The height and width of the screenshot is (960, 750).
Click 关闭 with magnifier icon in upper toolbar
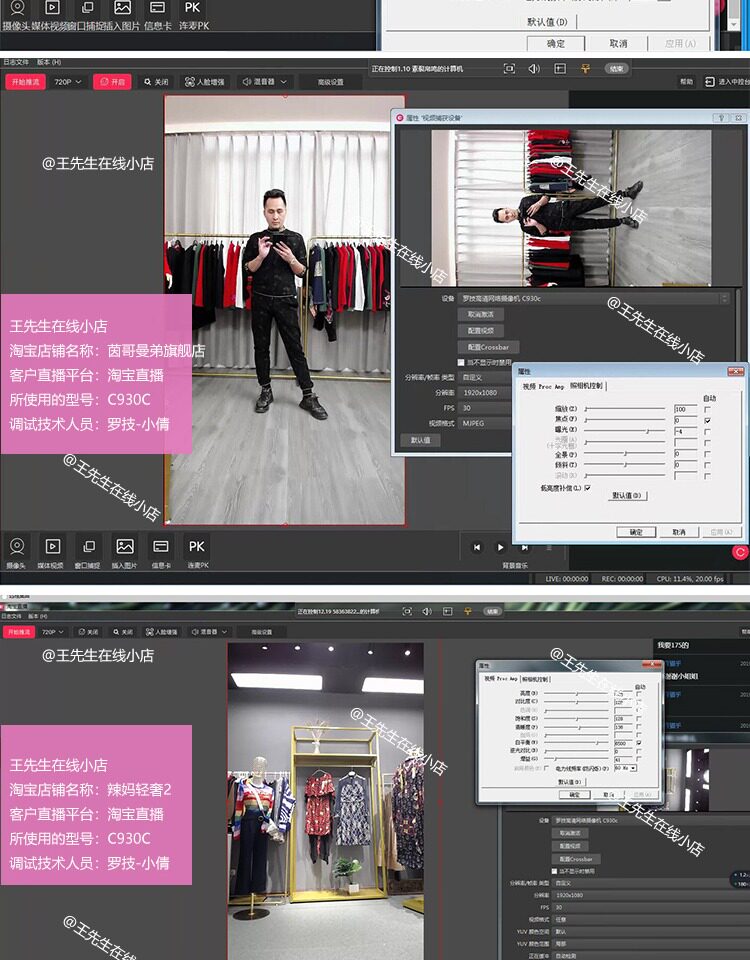156,81
